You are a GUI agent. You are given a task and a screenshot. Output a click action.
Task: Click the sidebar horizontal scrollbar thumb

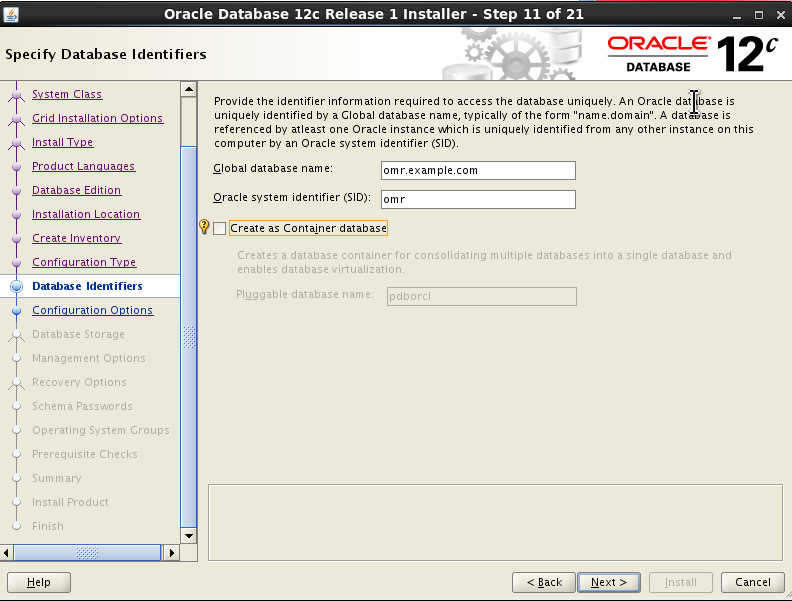[x=87, y=553]
